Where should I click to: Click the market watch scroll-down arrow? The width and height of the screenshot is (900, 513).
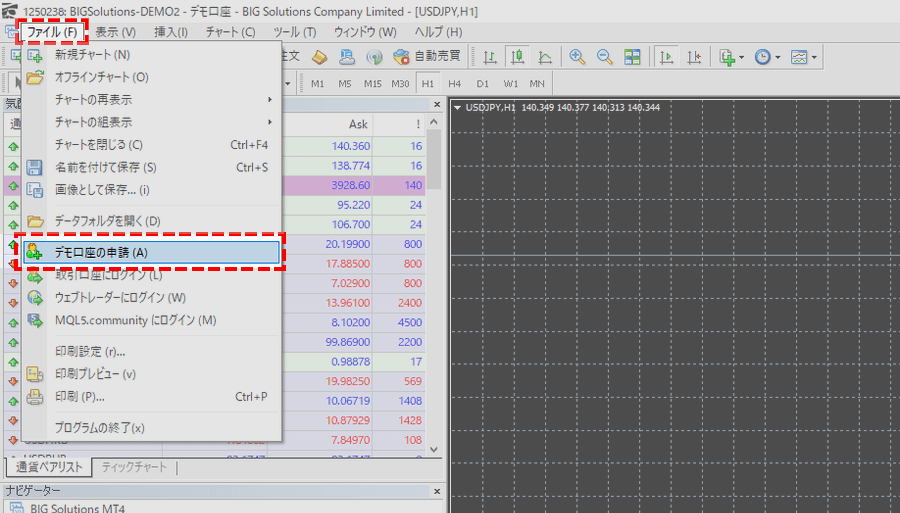[x=434, y=449]
